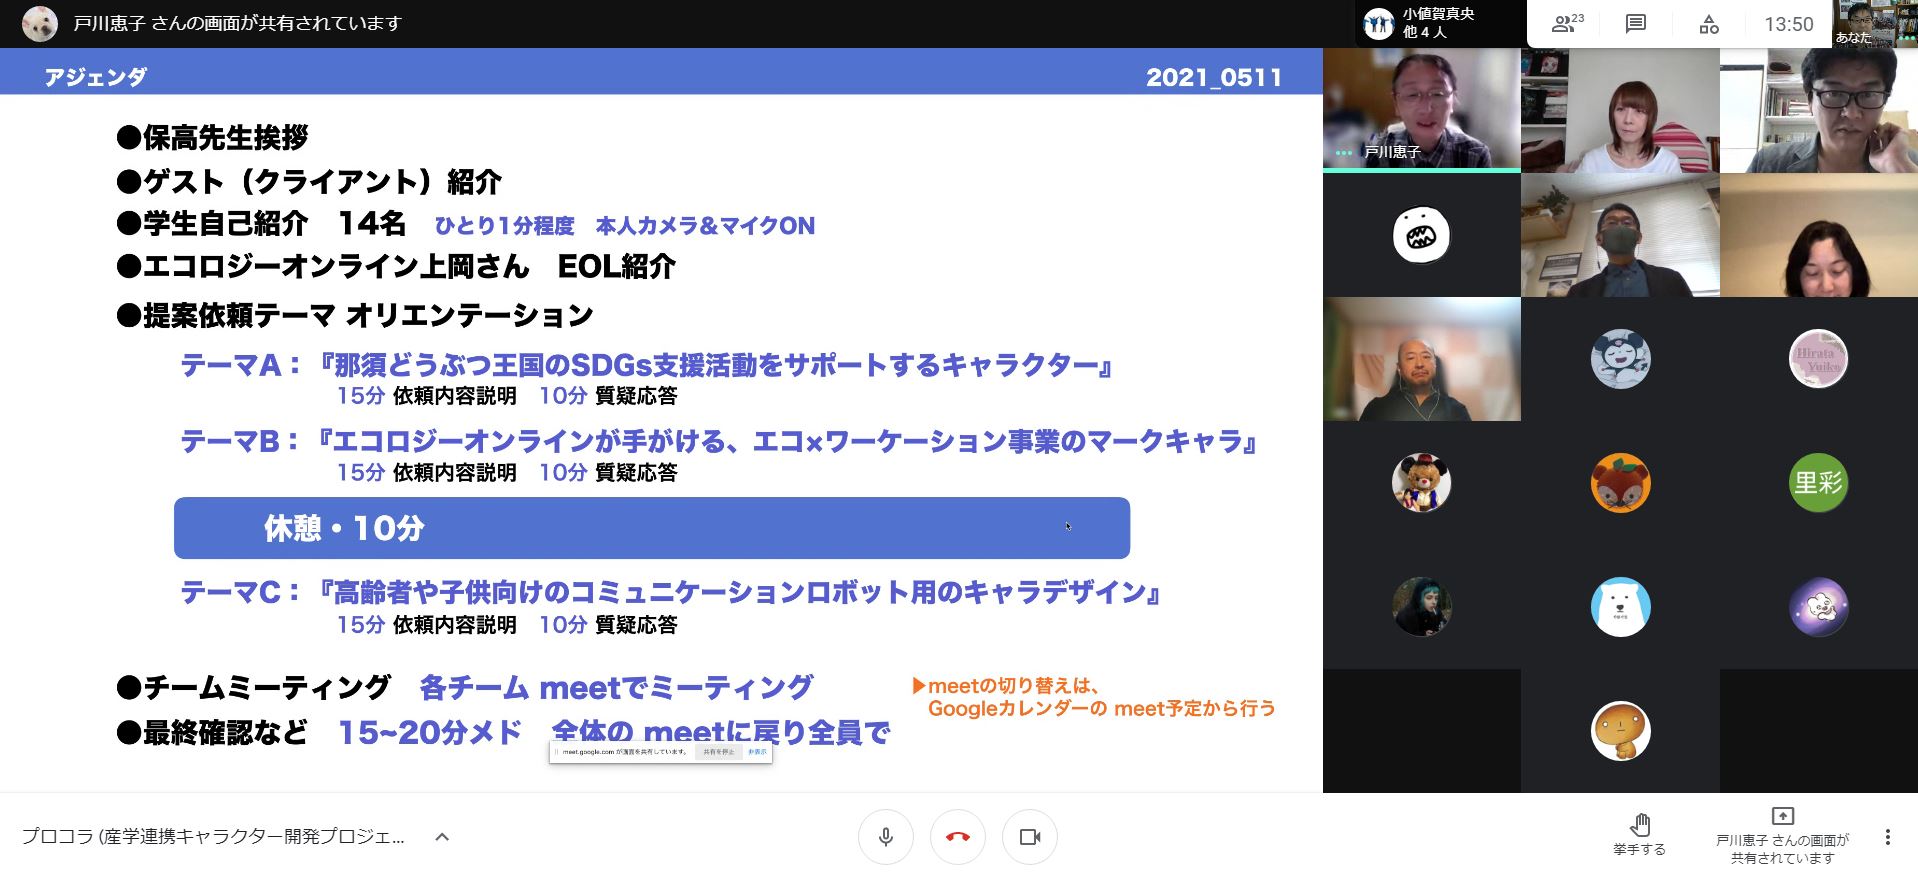Select the dark-haired portrait avatar

click(x=1421, y=607)
